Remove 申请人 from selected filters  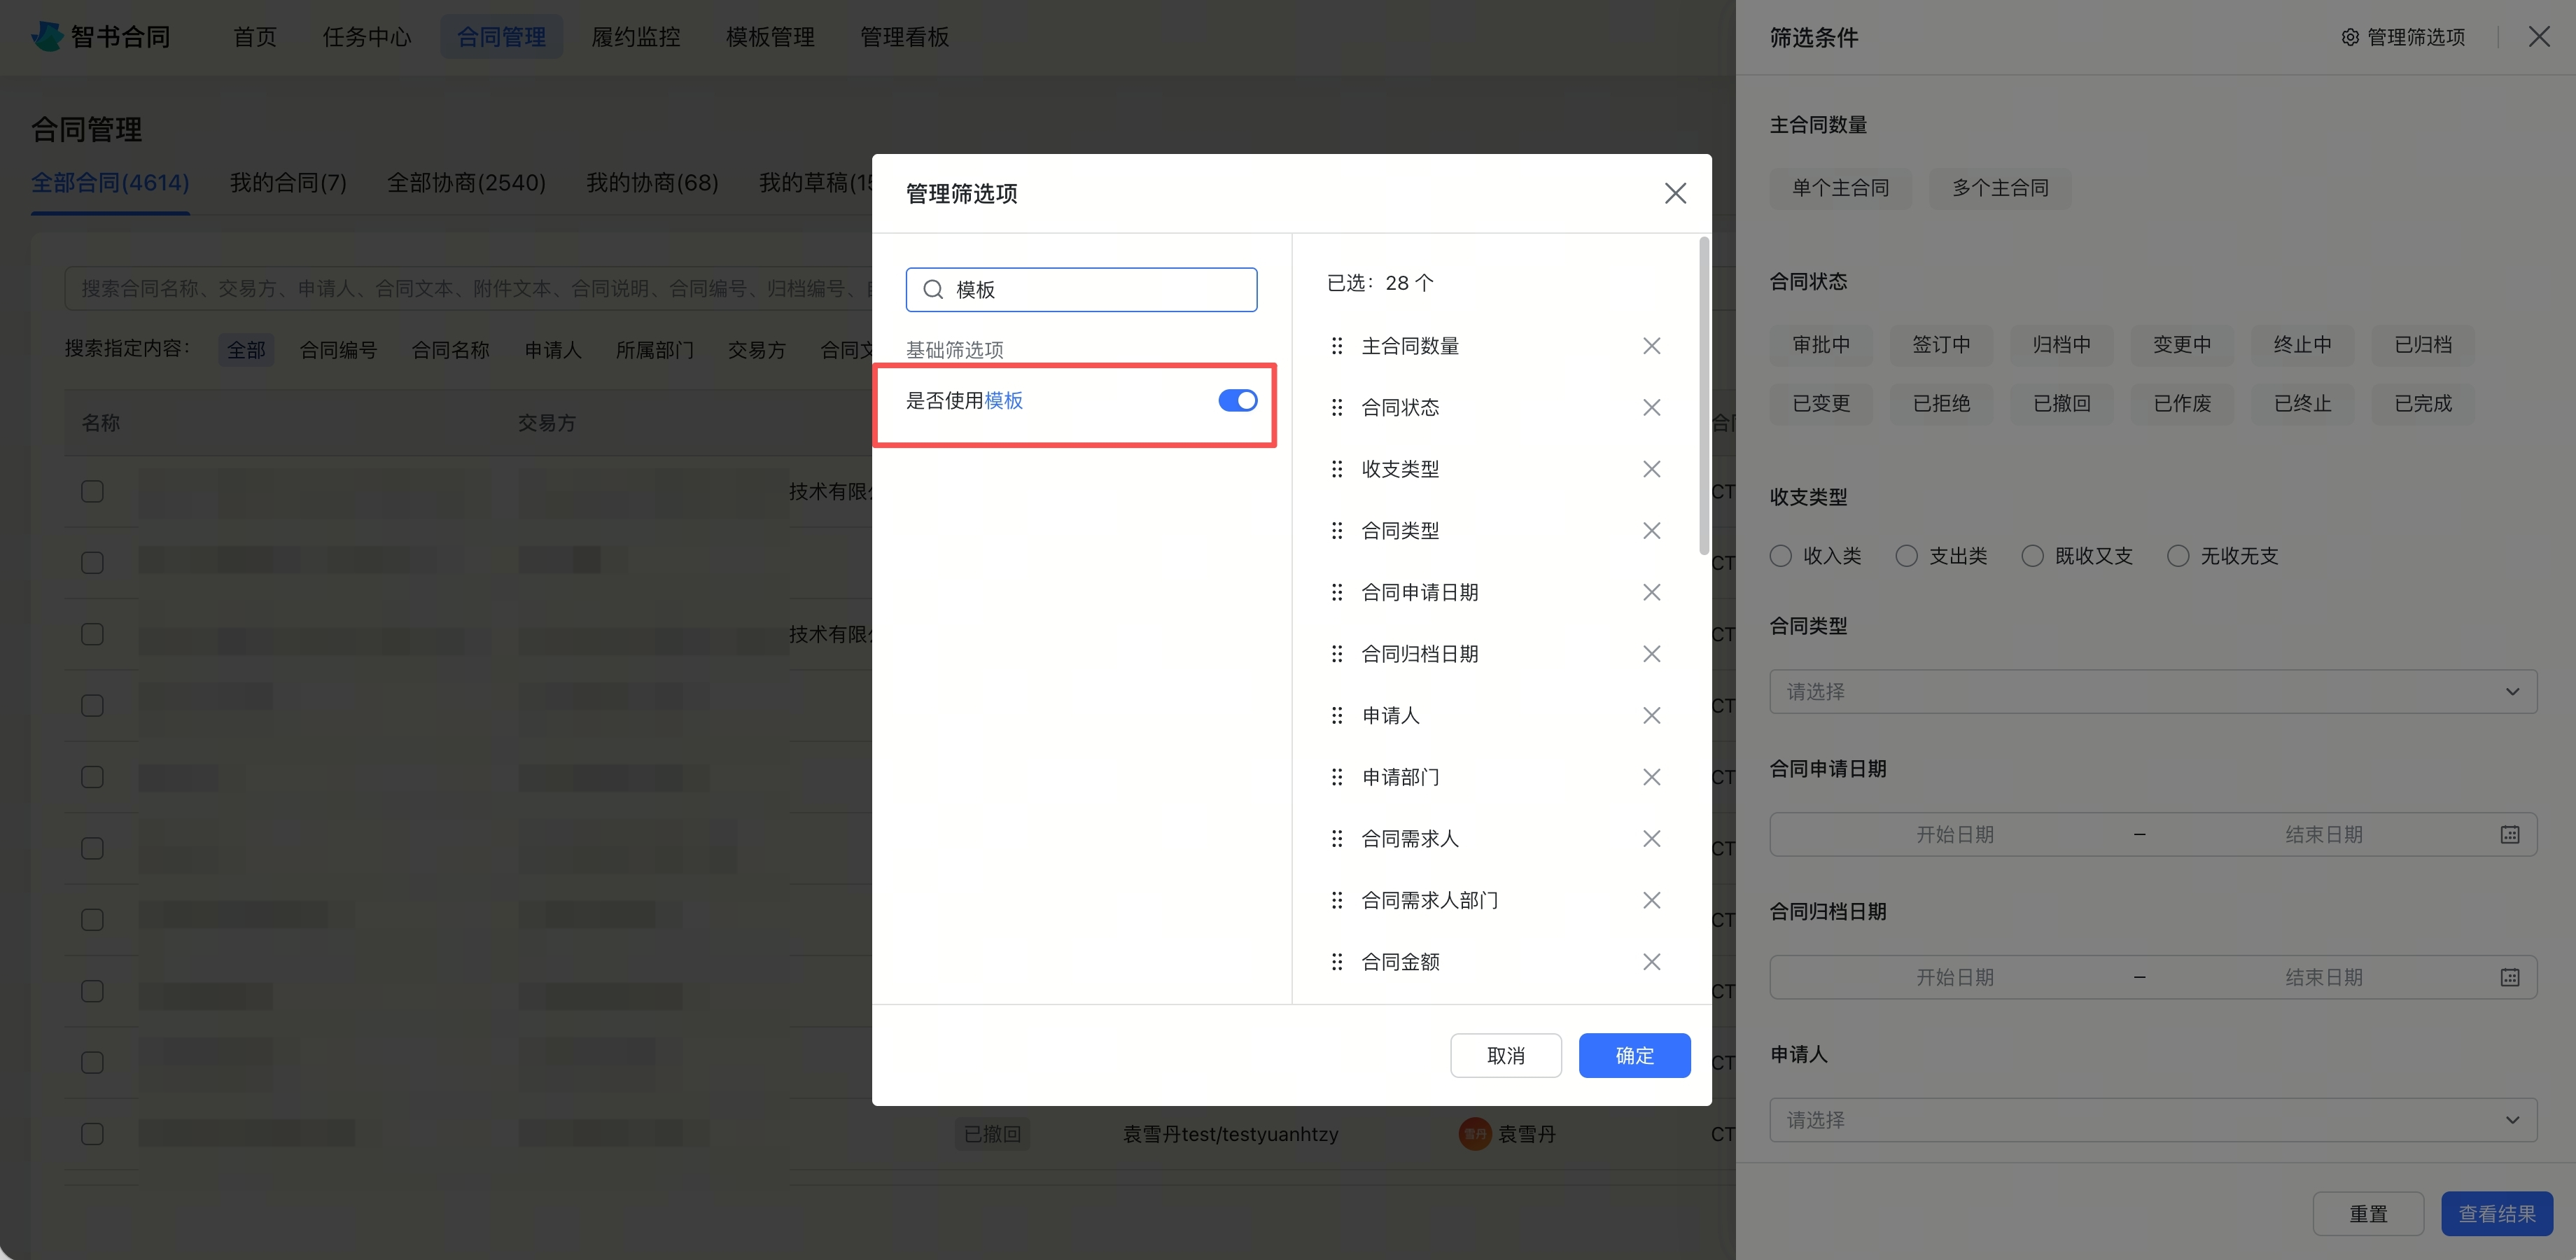(1651, 715)
